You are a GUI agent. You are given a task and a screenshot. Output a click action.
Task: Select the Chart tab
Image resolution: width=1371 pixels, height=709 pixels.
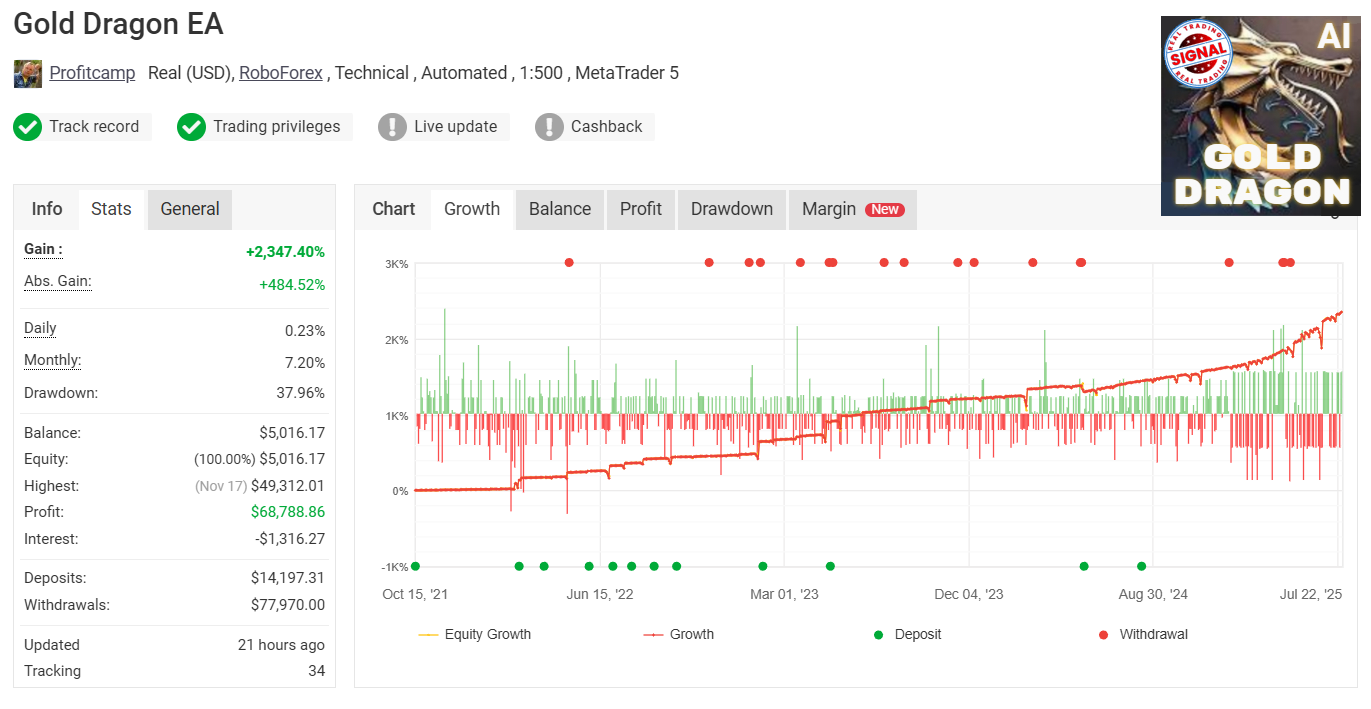pyautogui.click(x=393, y=209)
